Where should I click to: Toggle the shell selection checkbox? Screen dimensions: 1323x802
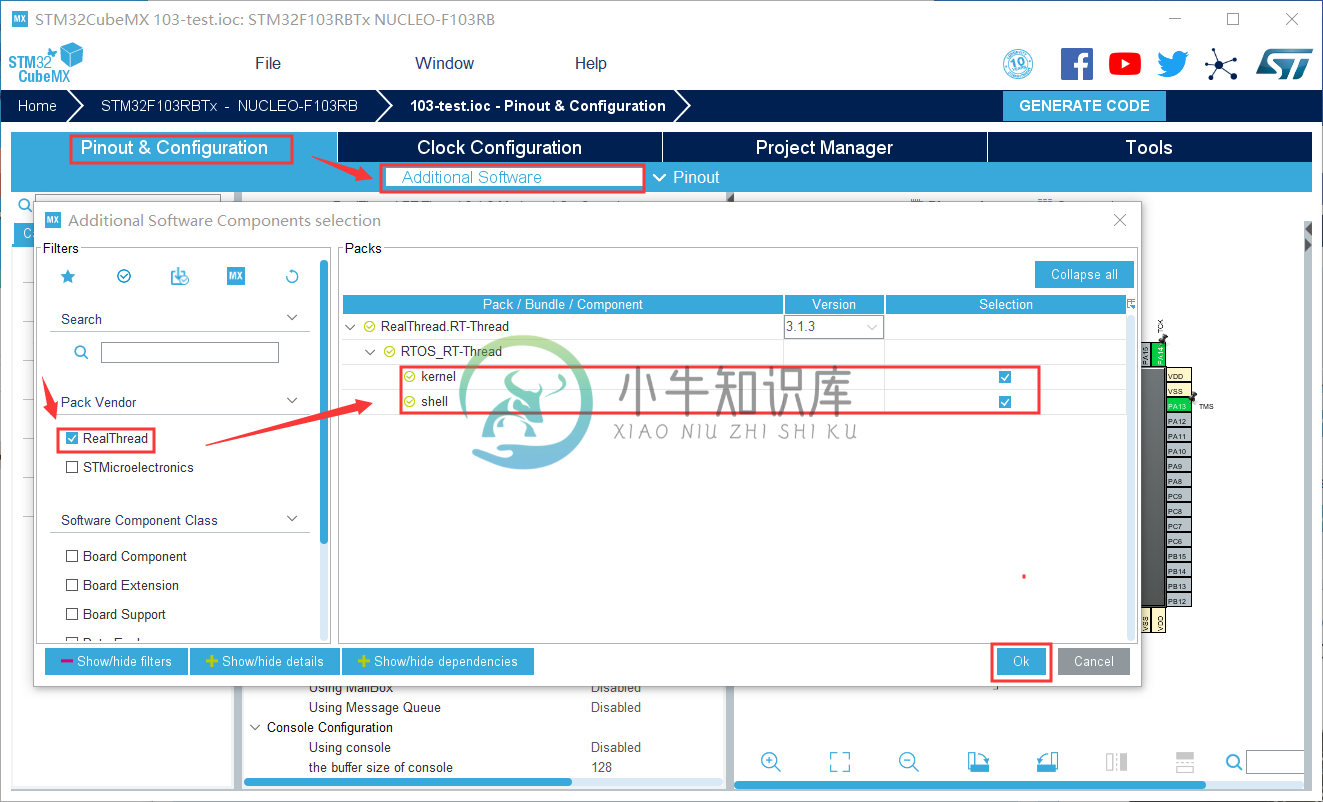click(x=1005, y=402)
